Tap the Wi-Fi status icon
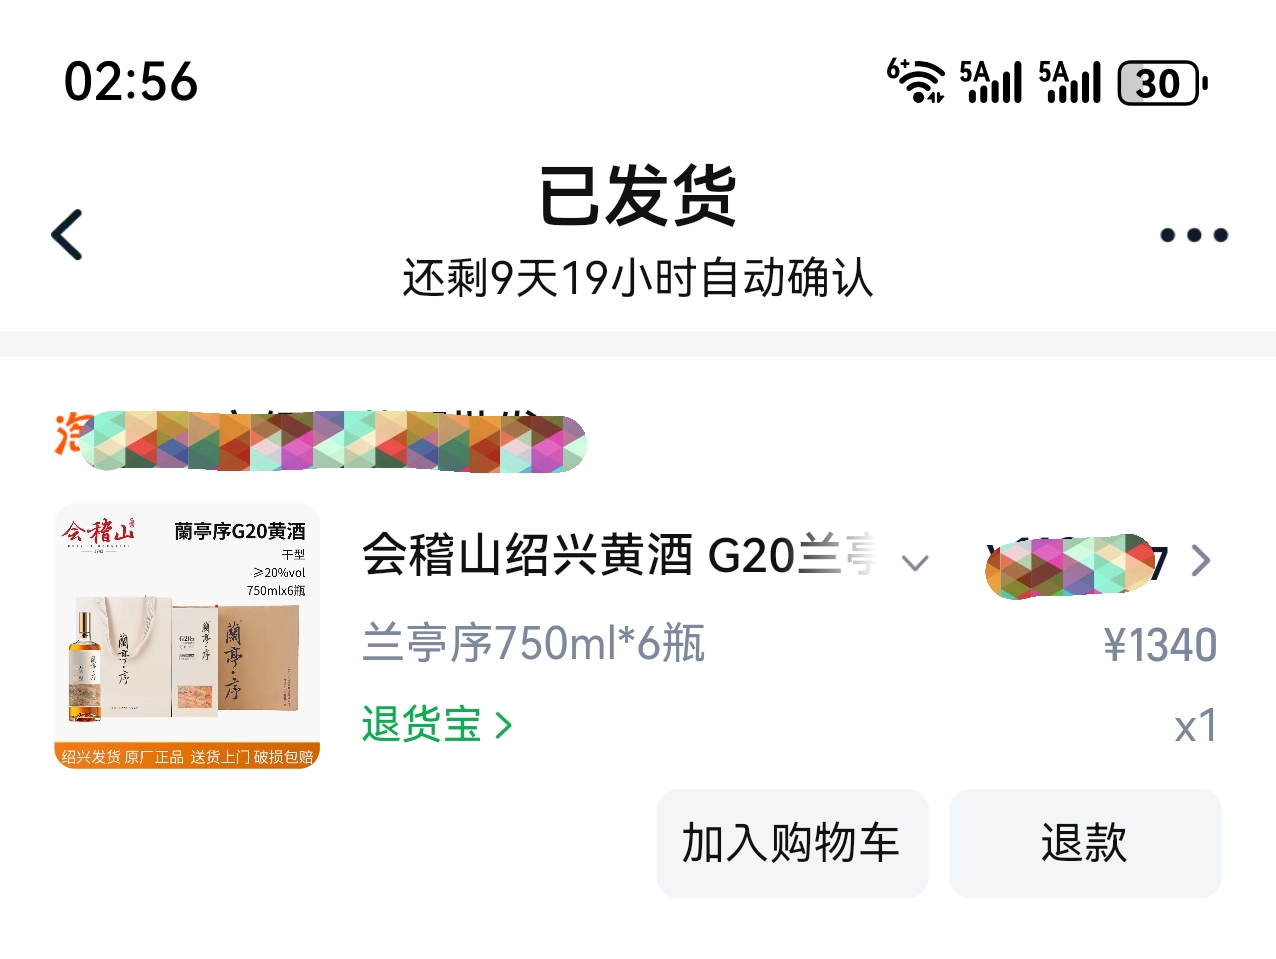 (916, 81)
